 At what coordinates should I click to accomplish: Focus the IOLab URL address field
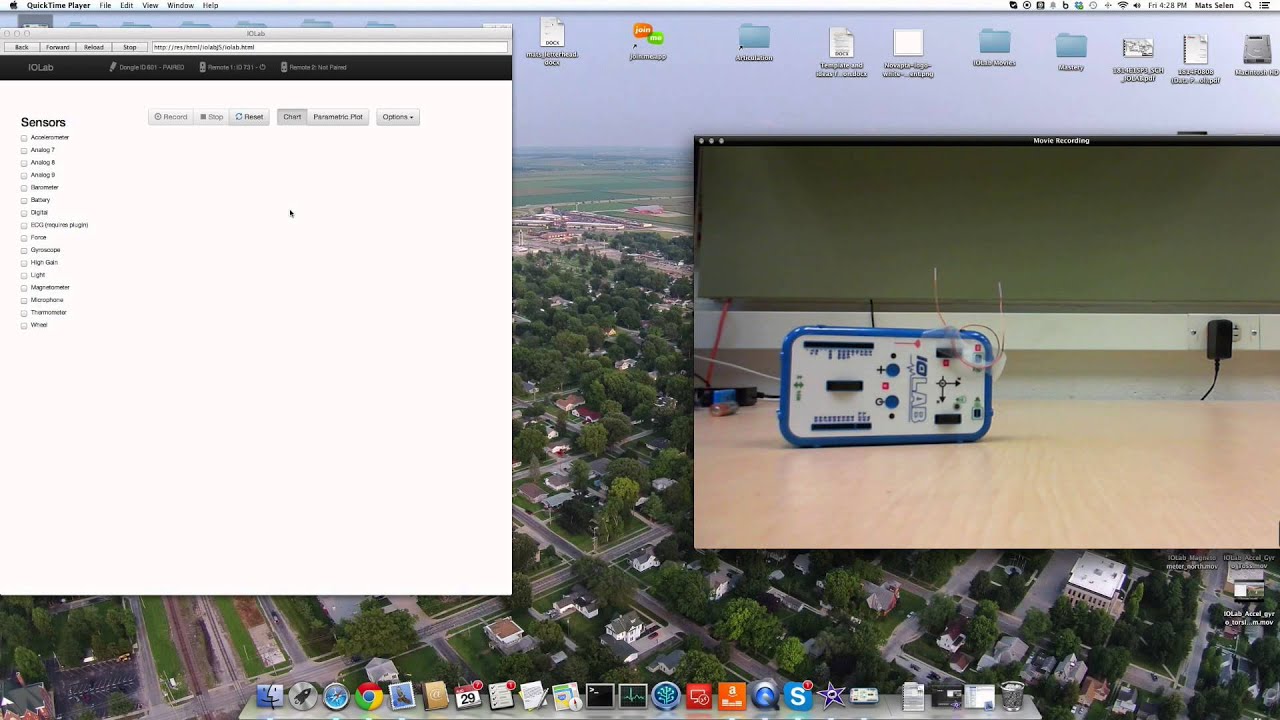coord(329,47)
